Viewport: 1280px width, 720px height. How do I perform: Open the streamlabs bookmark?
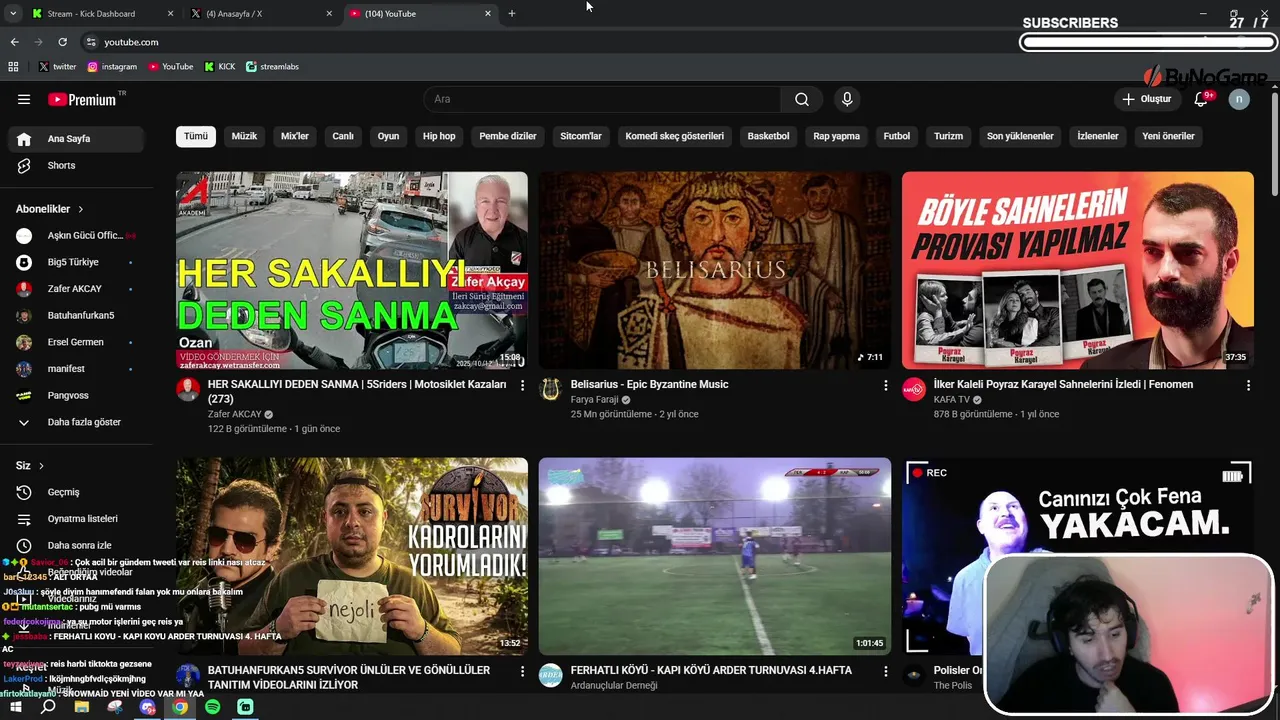click(272, 67)
